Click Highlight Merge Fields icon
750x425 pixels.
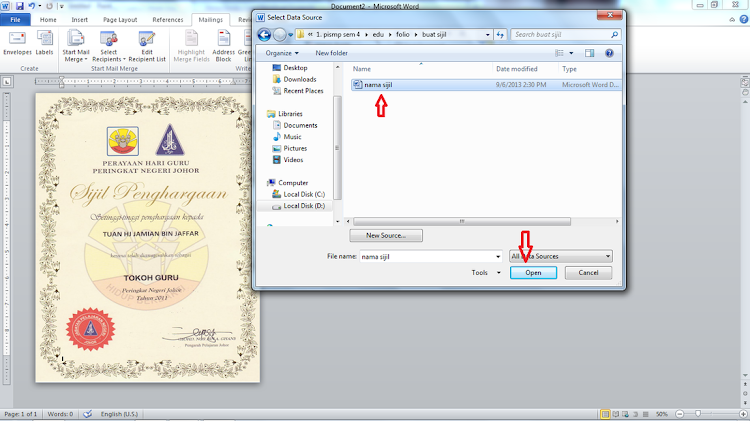pos(191,46)
